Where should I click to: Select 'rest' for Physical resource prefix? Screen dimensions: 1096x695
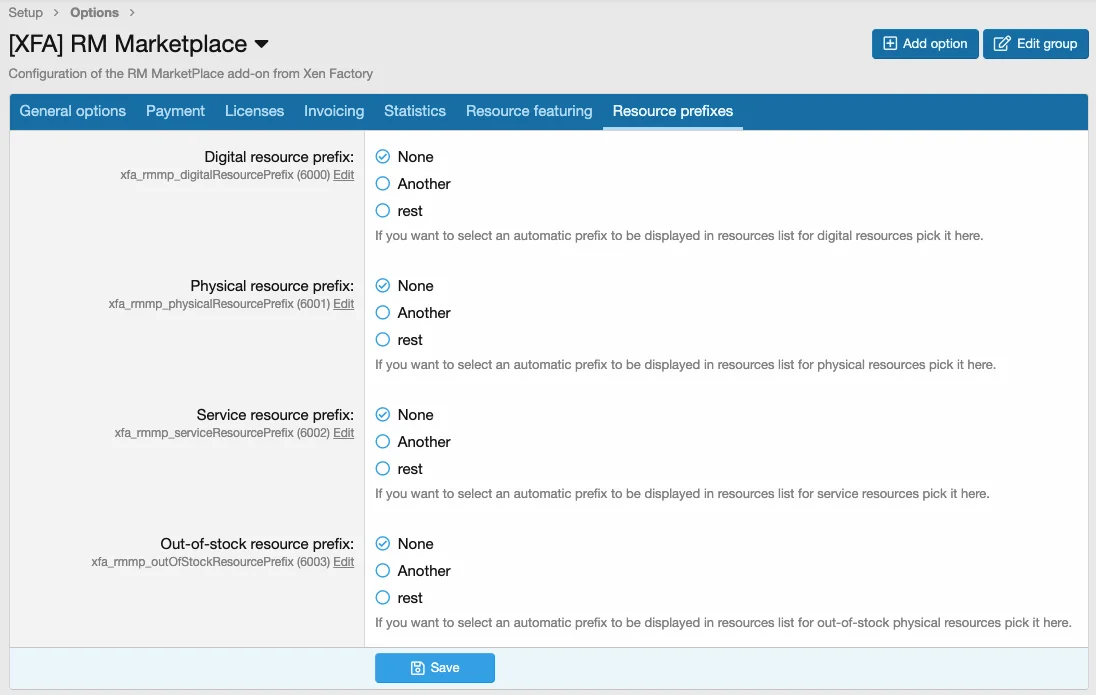pos(383,340)
